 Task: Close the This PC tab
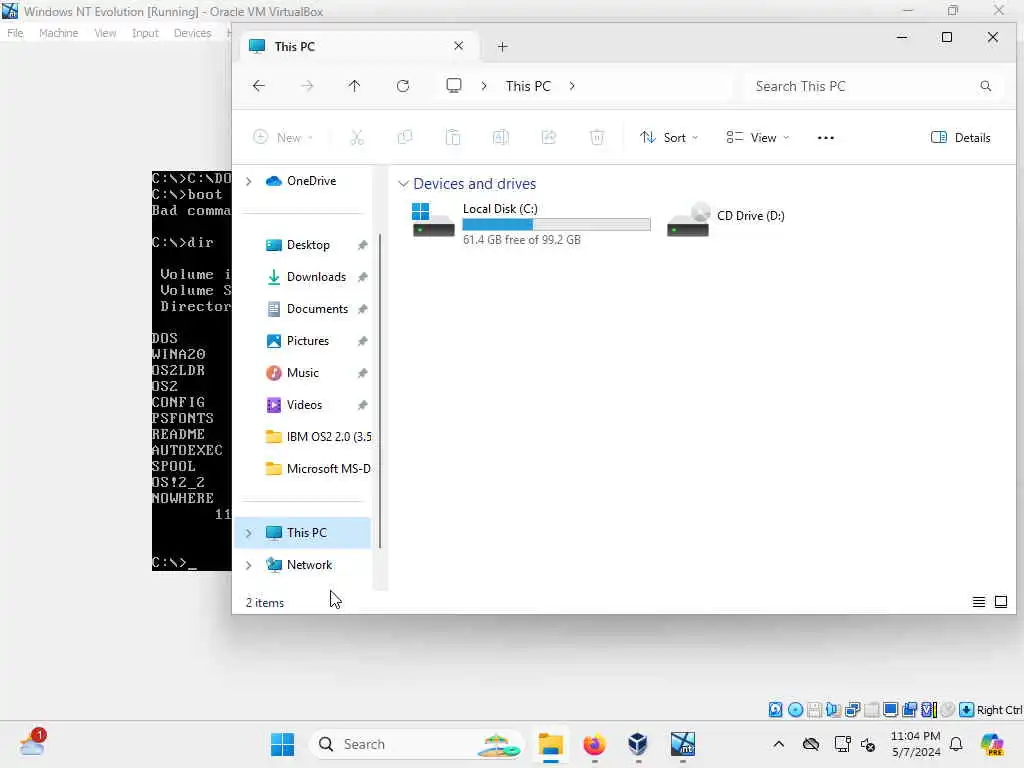(x=458, y=46)
